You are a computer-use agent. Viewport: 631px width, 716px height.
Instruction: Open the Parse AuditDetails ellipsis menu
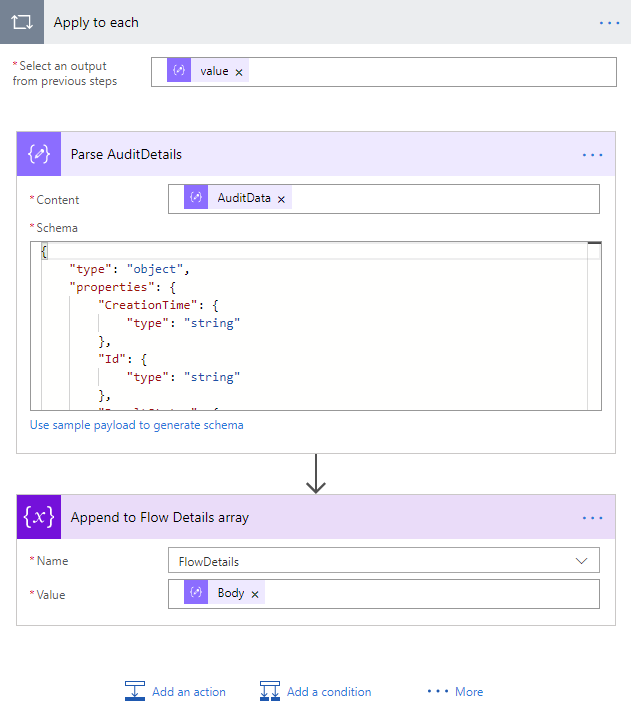point(592,155)
